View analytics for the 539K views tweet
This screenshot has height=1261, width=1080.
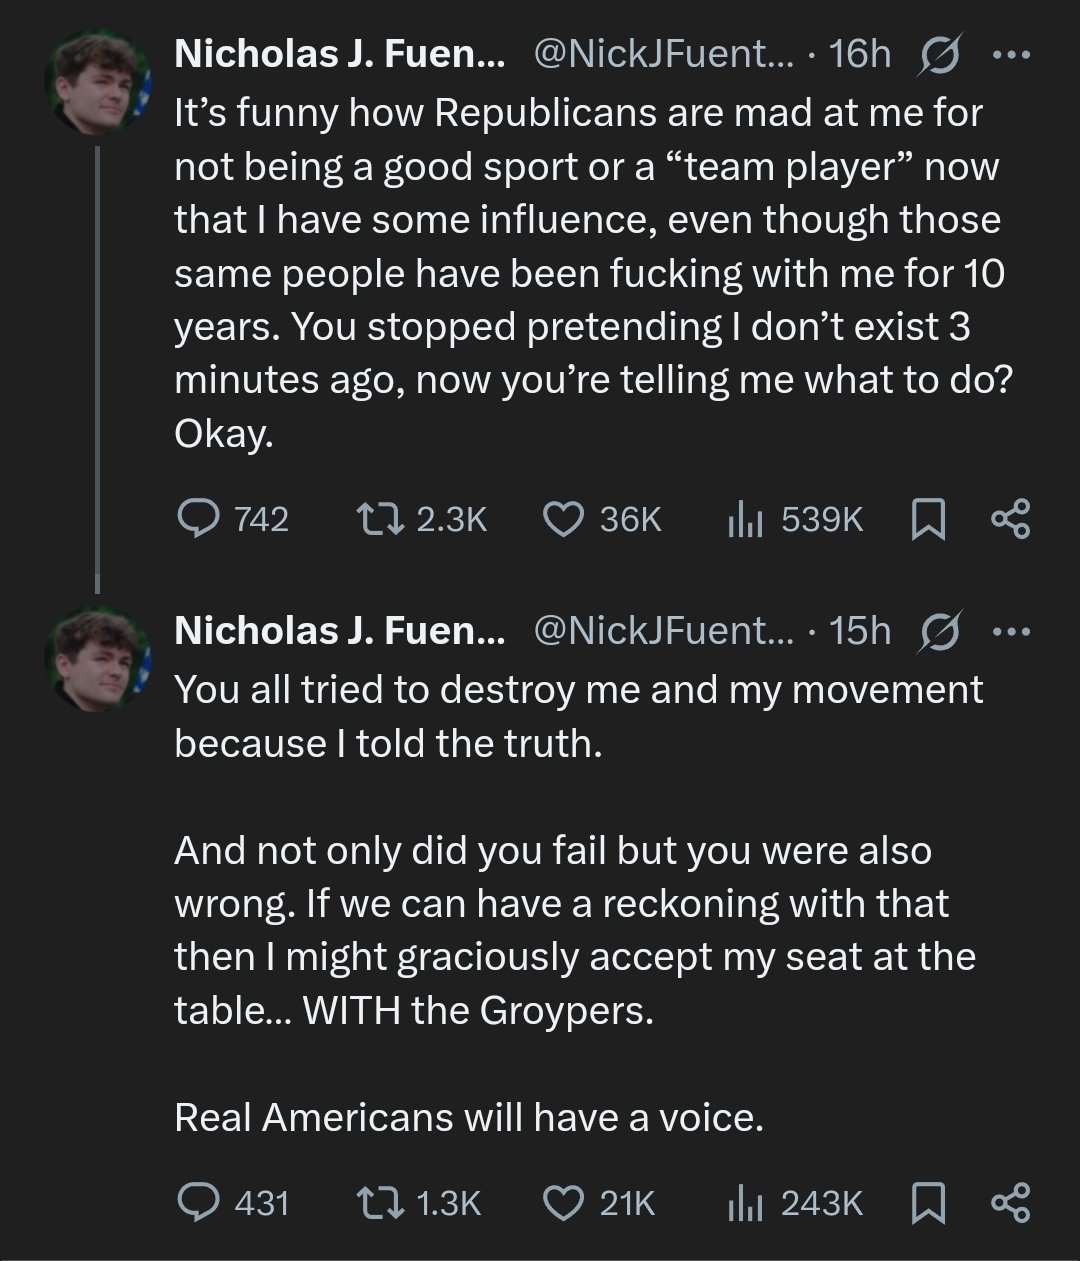click(x=745, y=519)
